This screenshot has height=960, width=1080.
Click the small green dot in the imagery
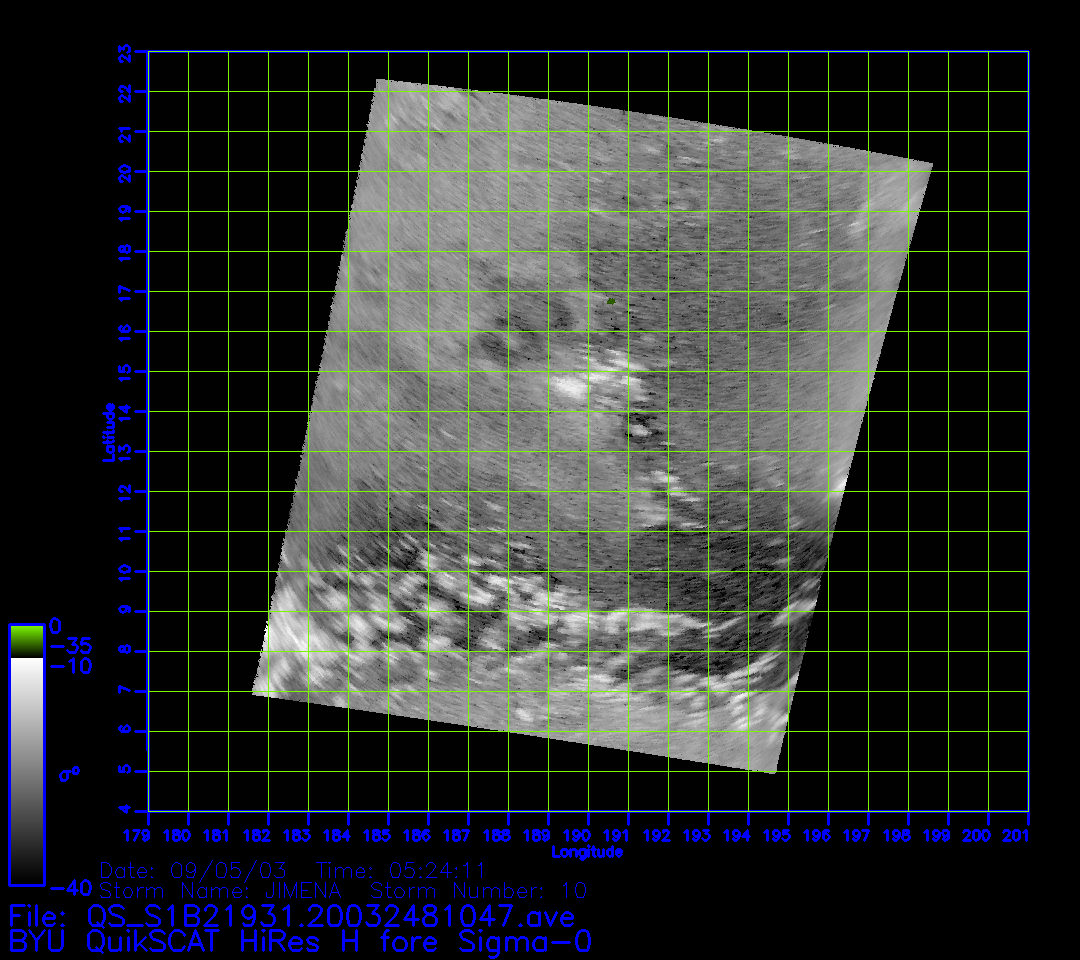coord(611,300)
